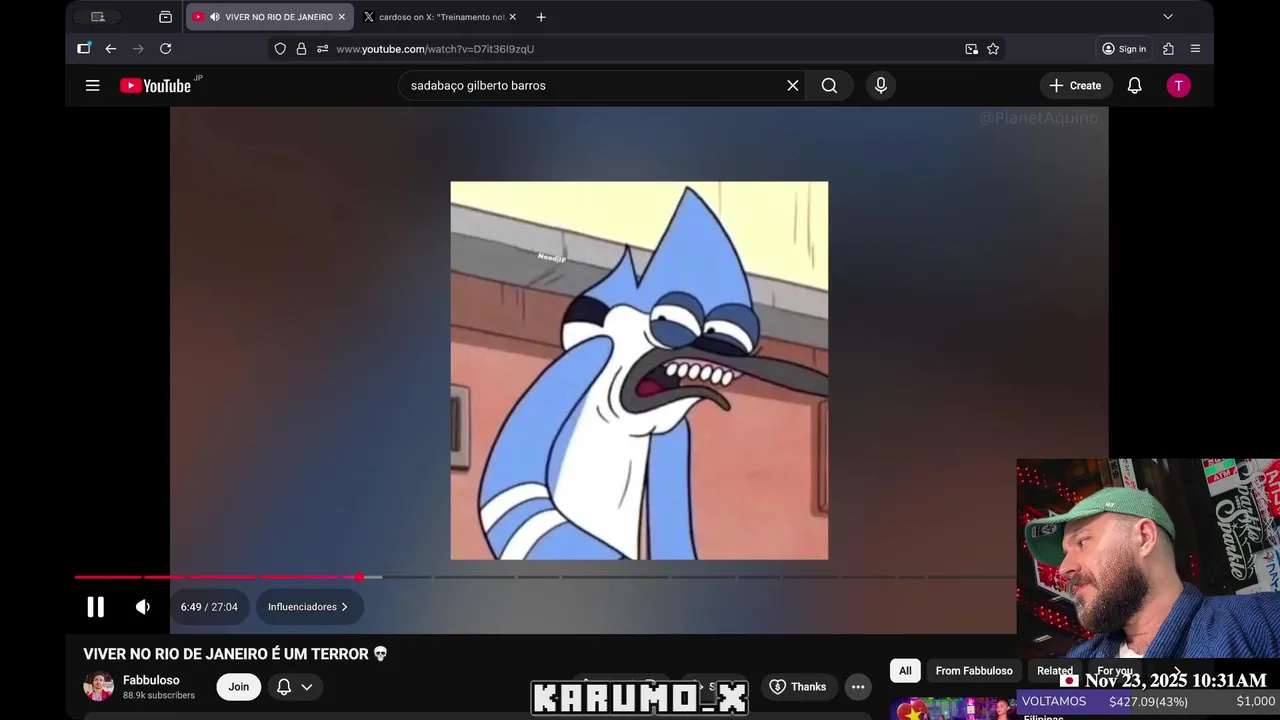Click the video title text
The width and height of the screenshot is (1280, 720).
[x=235, y=654]
